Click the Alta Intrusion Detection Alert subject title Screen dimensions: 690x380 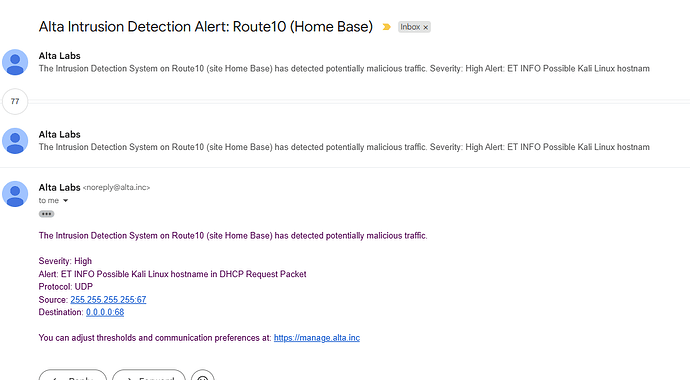[x=206, y=27]
